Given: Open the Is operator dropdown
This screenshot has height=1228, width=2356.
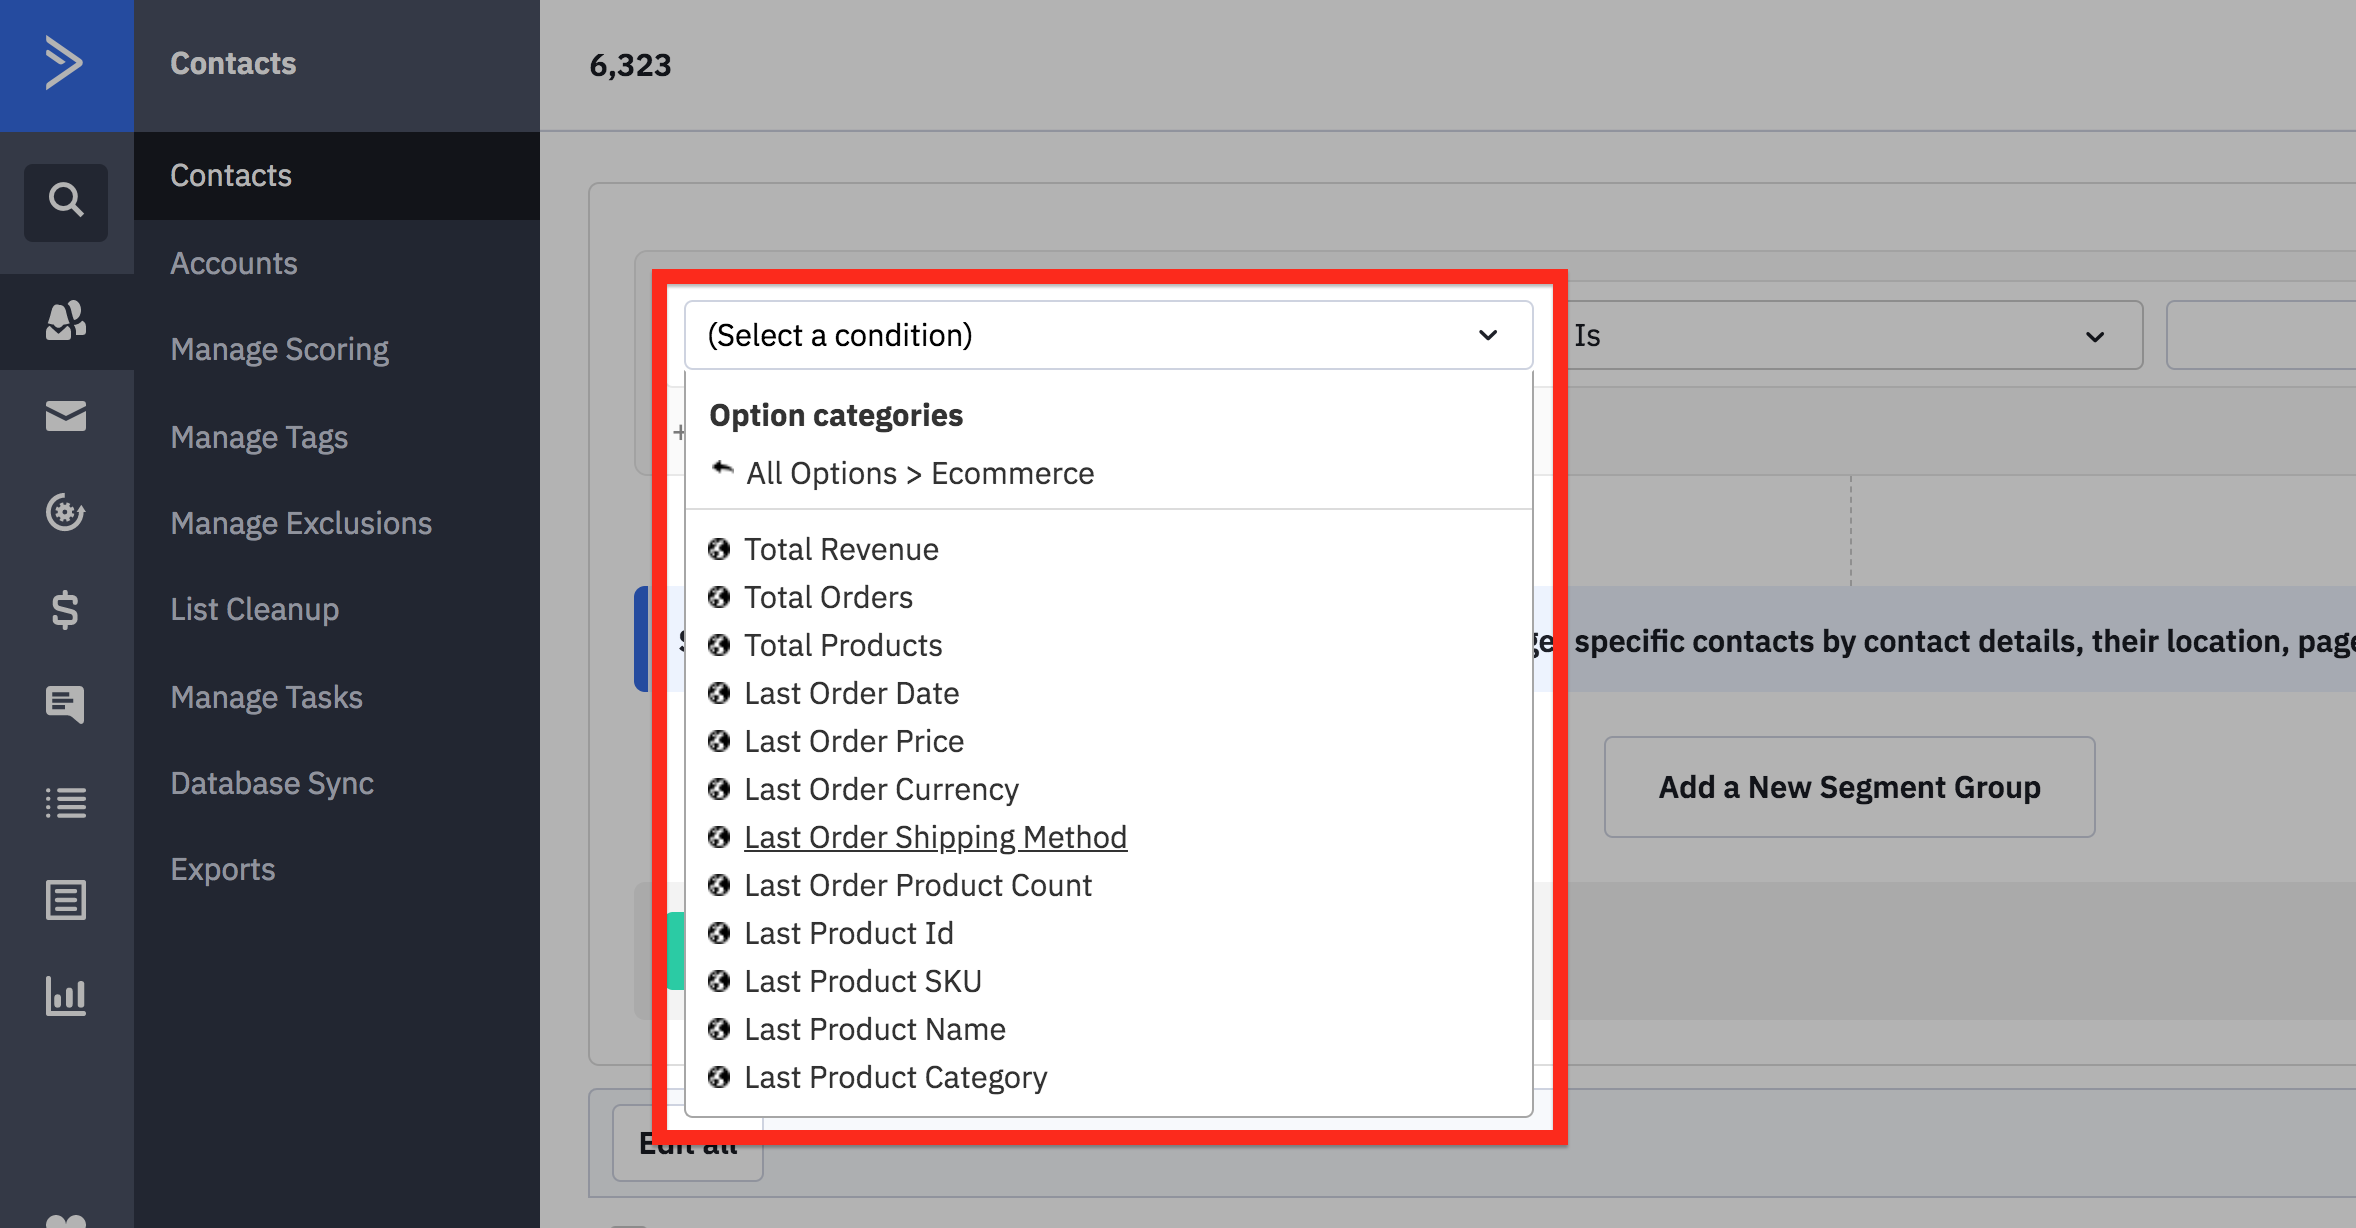Looking at the screenshot, I should tap(1848, 335).
